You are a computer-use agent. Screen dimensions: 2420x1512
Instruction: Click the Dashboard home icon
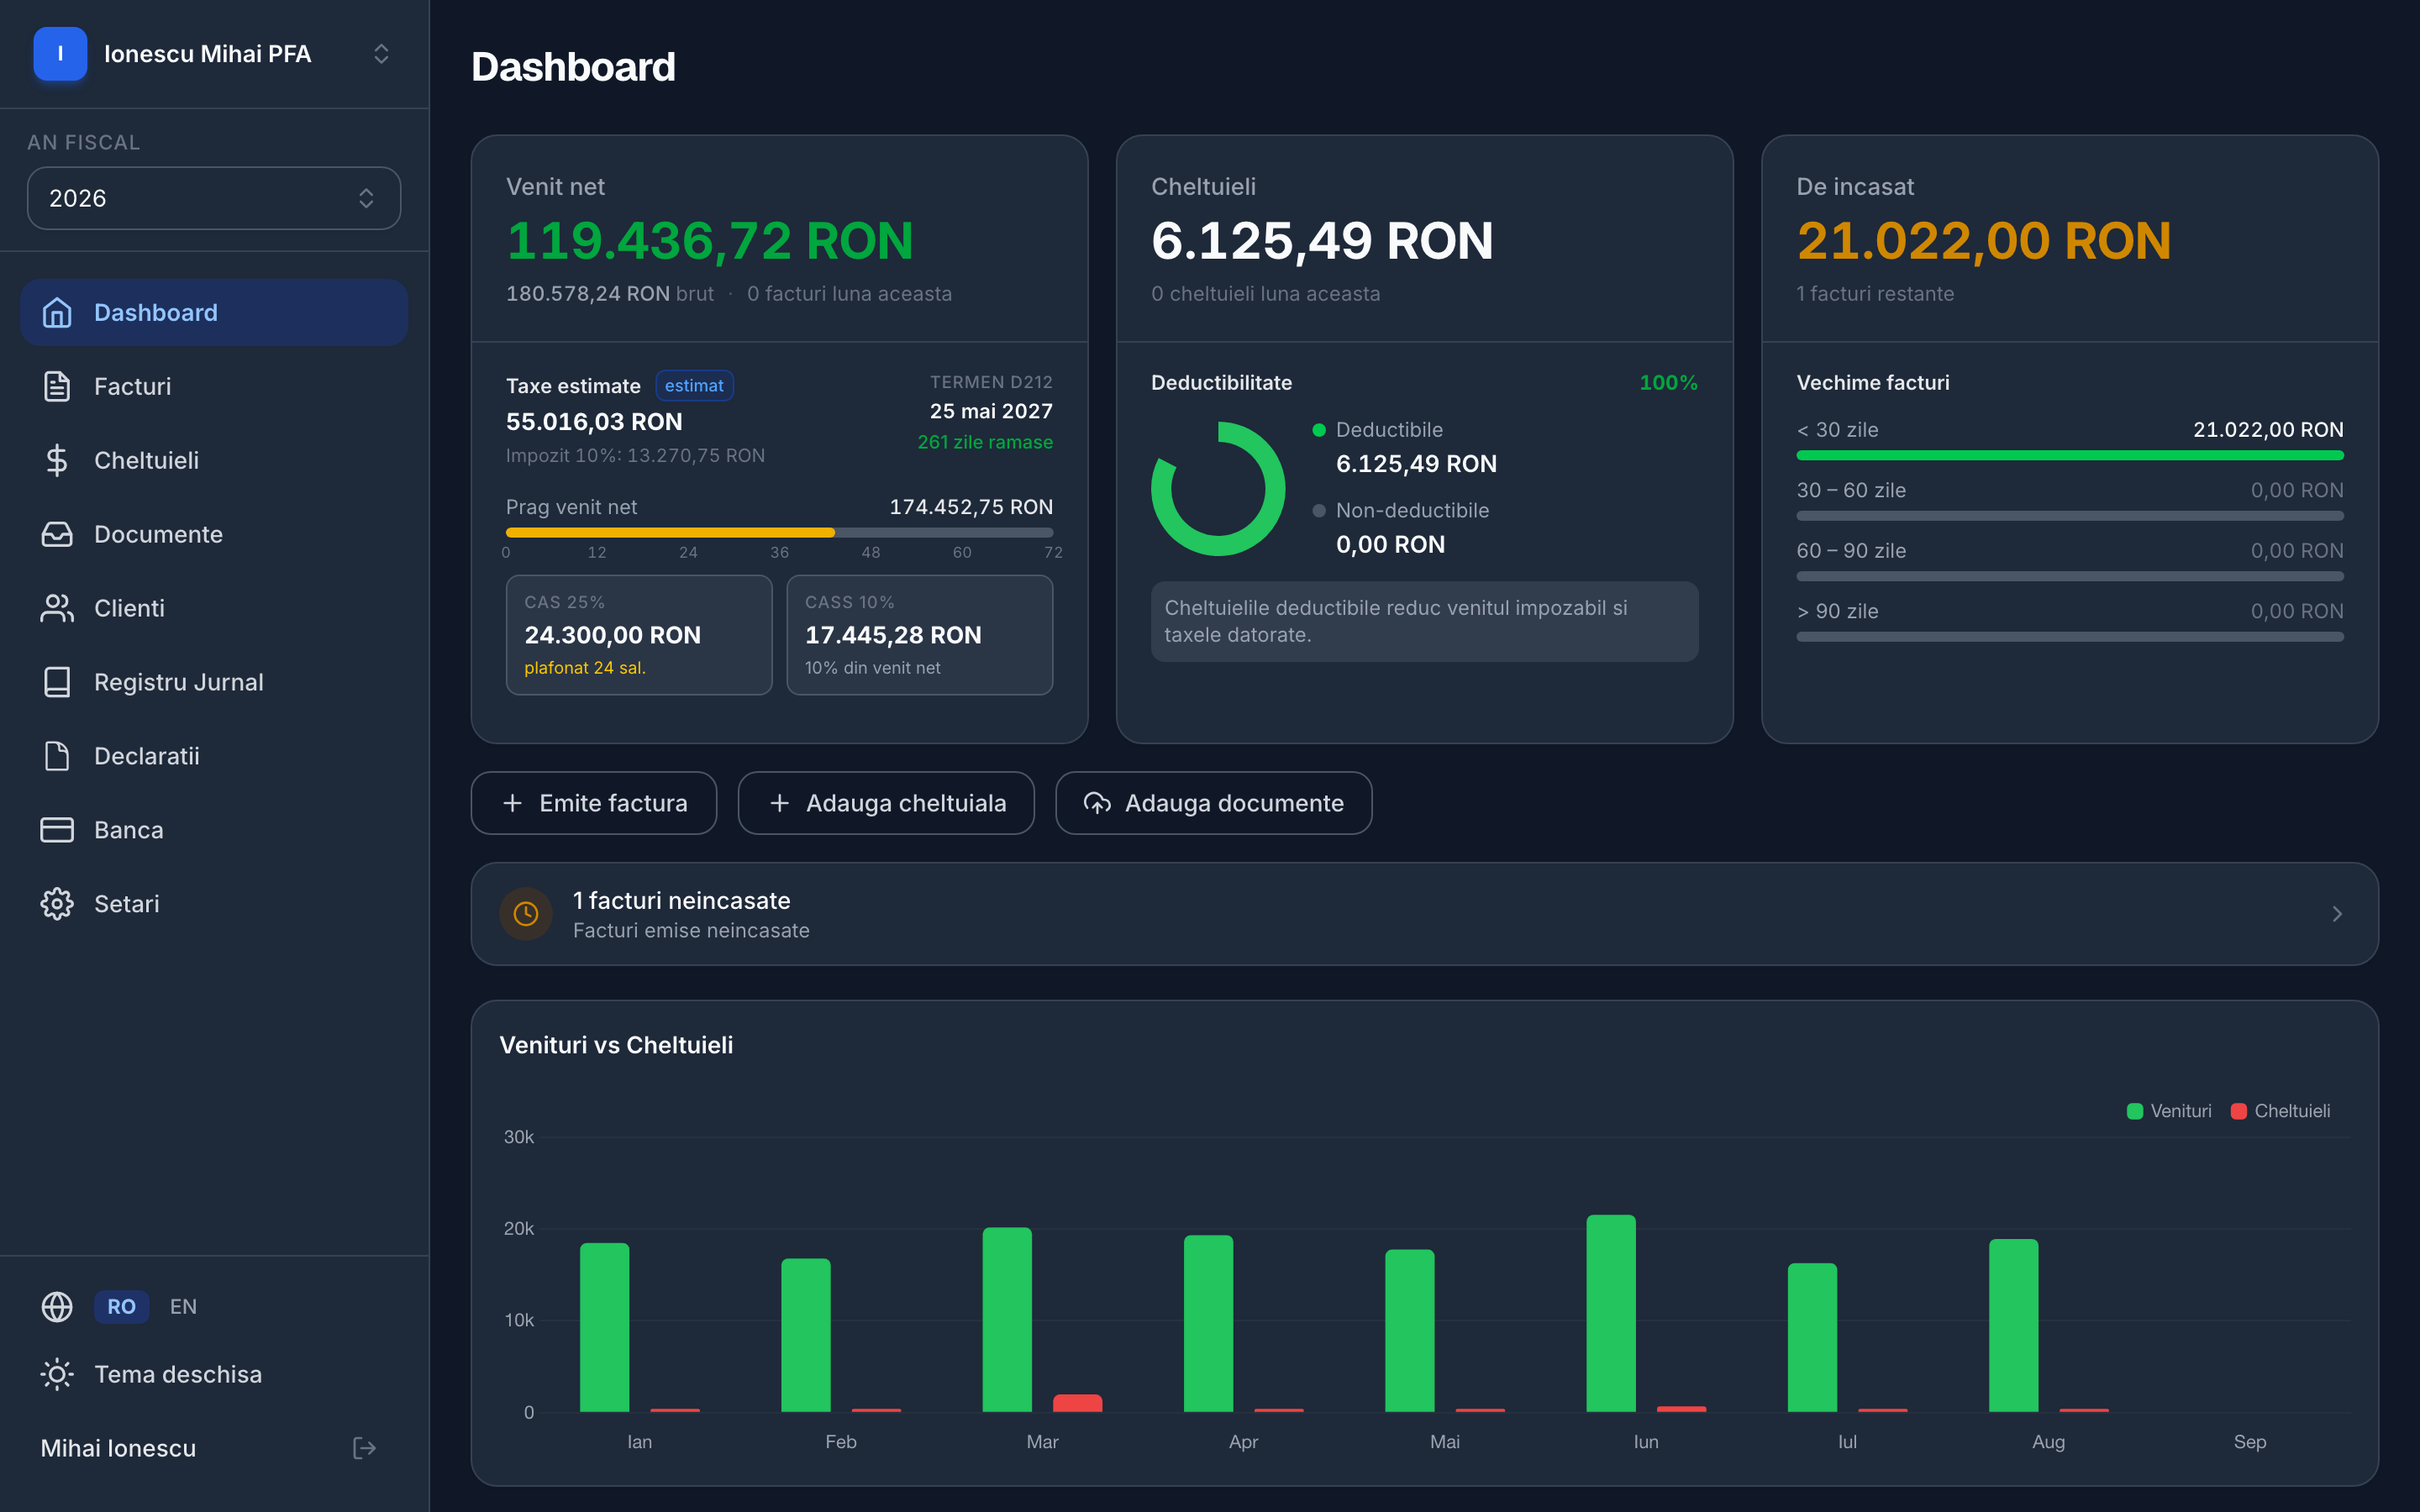pos(57,313)
